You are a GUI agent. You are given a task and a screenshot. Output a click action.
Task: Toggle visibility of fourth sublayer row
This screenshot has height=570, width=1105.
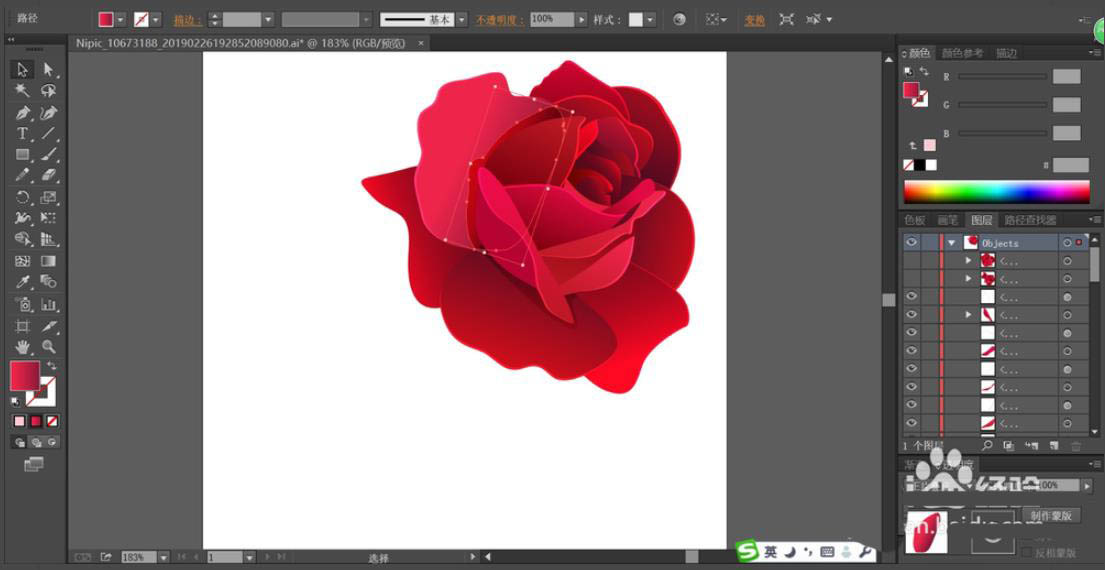pyautogui.click(x=912, y=314)
